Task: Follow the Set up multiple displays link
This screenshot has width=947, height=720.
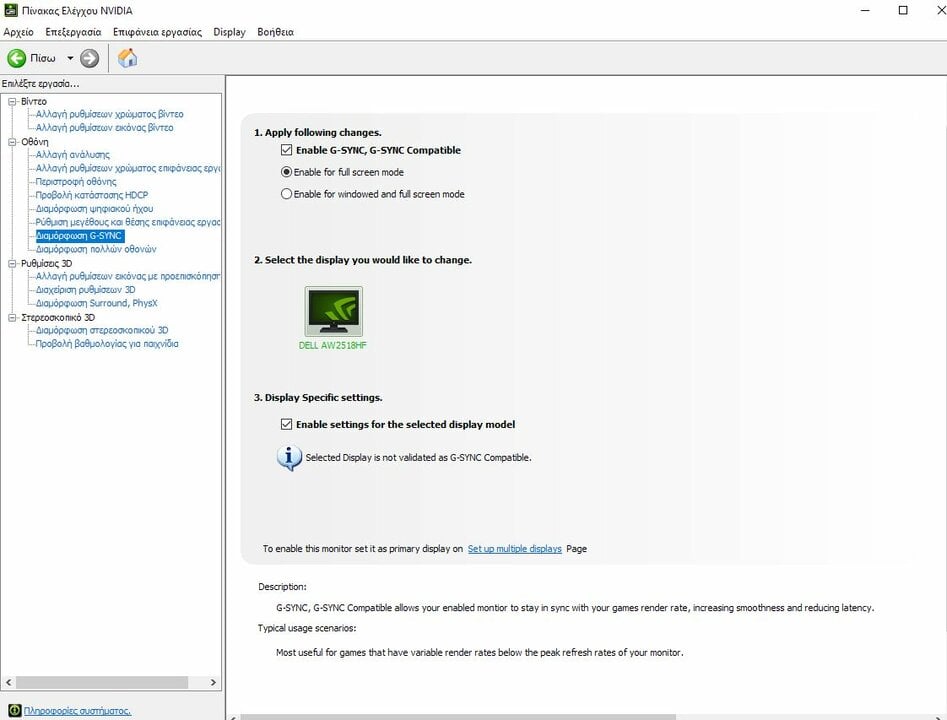Action: point(515,548)
